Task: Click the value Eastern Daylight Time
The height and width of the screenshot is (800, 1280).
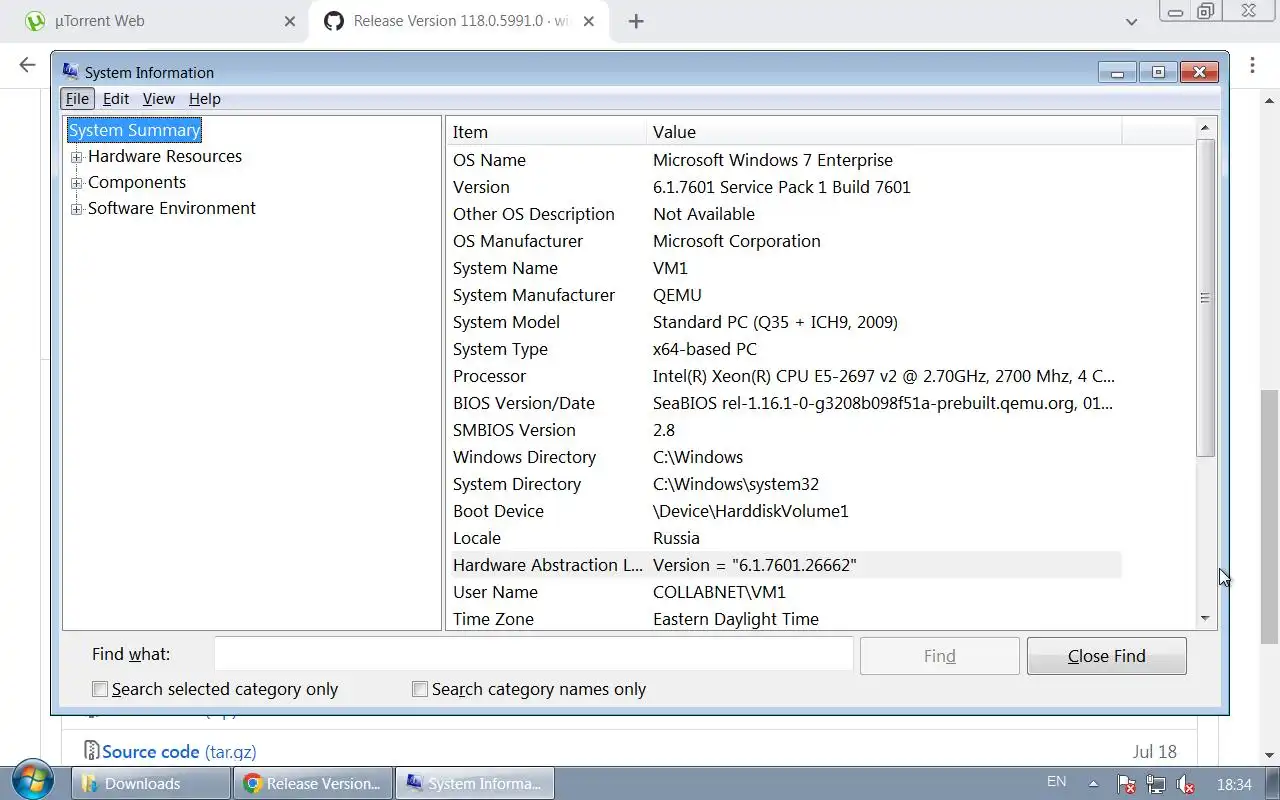Action: click(x=736, y=619)
